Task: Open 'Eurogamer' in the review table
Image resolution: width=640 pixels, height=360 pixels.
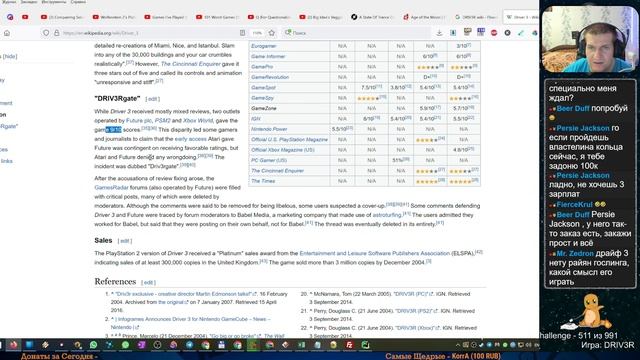Action: (x=264, y=46)
